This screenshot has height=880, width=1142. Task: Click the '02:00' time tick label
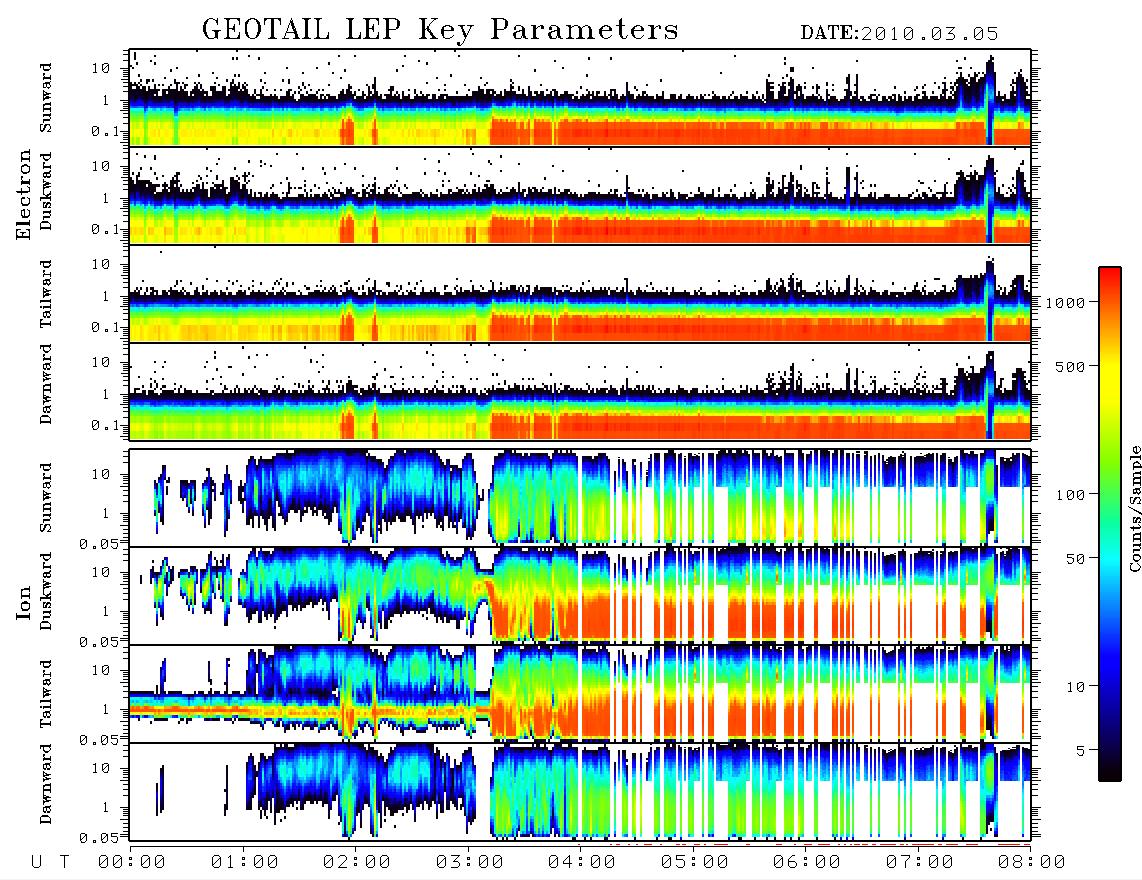click(357, 863)
